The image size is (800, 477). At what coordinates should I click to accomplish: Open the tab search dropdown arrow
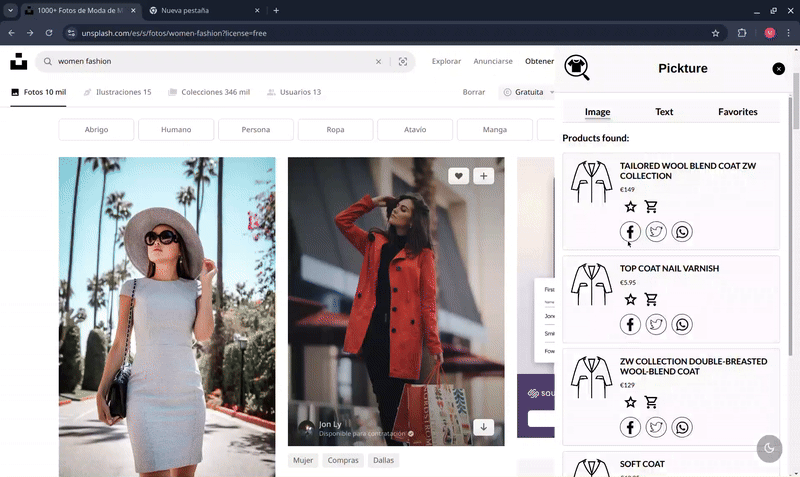pos(10,10)
